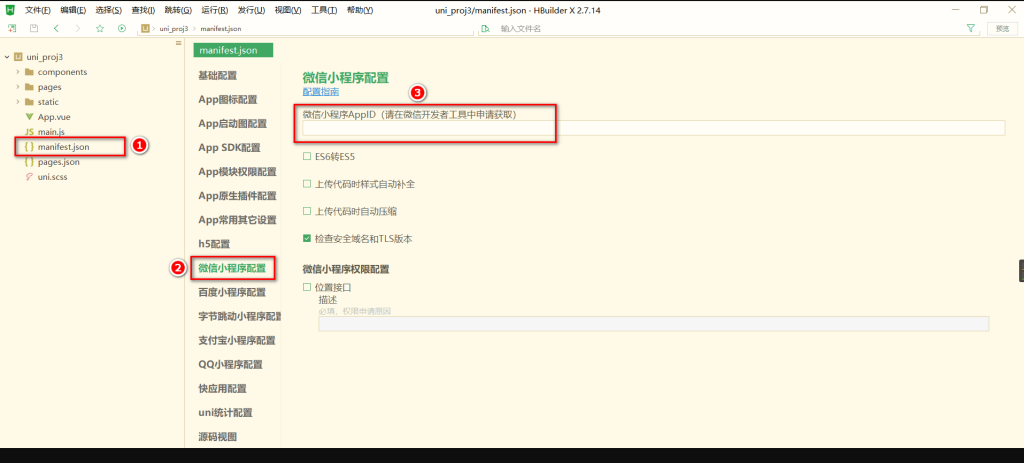Open App SDK配置 settings section
Viewport: 1024px width, 463px height.
(229, 148)
